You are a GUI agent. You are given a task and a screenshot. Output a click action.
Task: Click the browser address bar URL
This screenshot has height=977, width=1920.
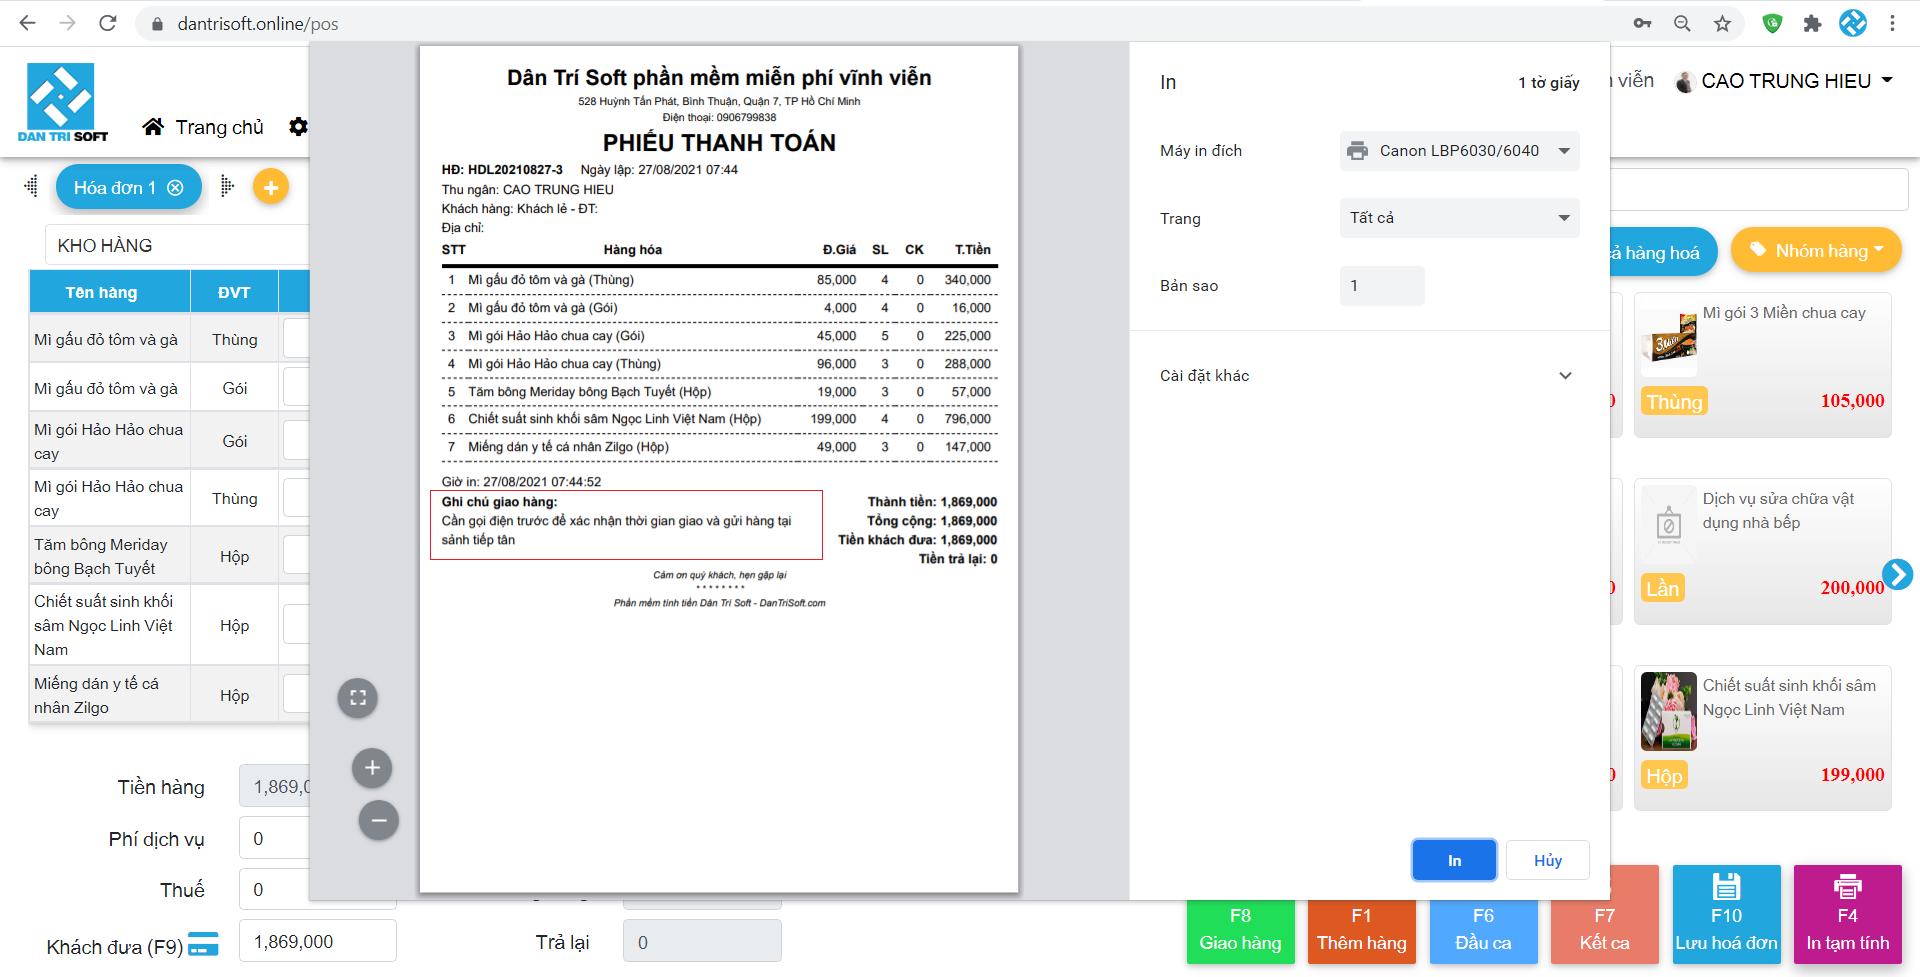click(x=257, y=23)
